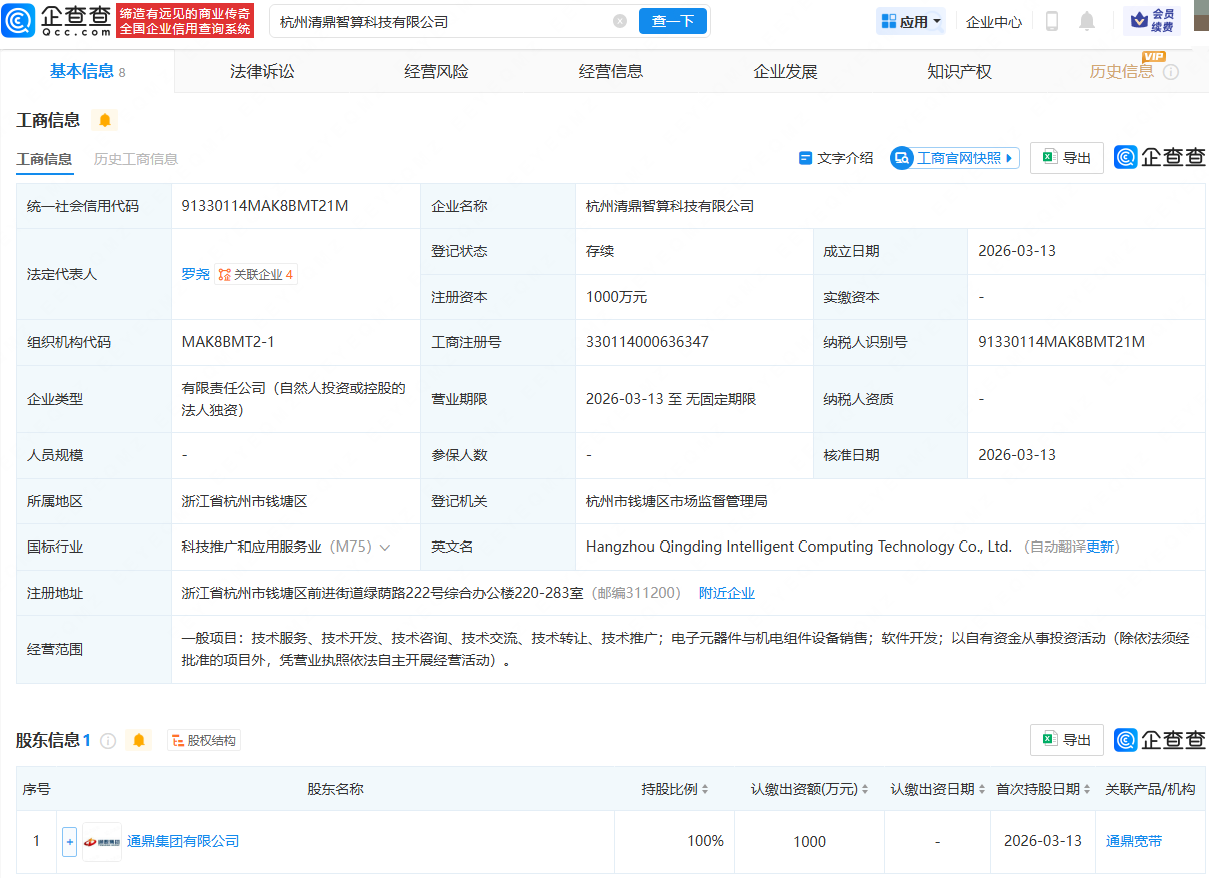Open the 附近企业 nearby companies link
The width and height of the screenshot is (1209, 878).
(727, 593)
